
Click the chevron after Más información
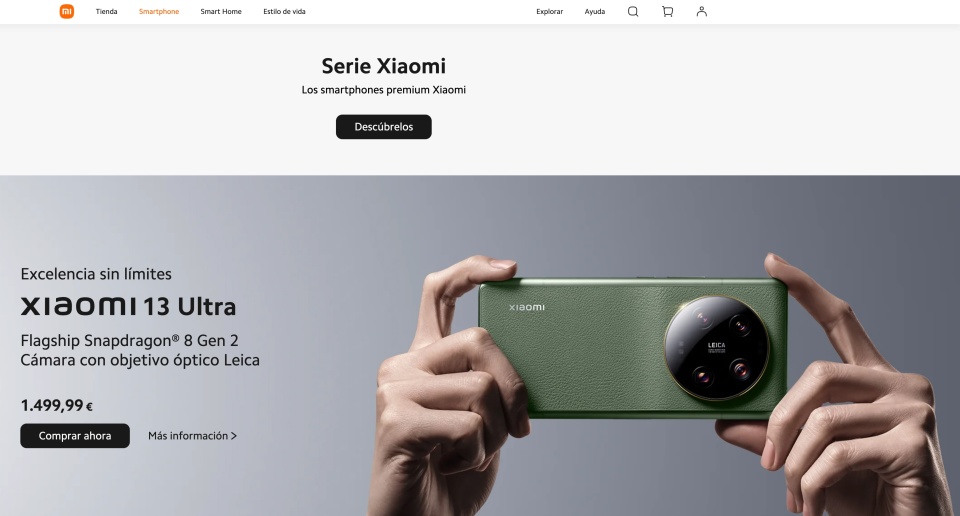point(234,436)
